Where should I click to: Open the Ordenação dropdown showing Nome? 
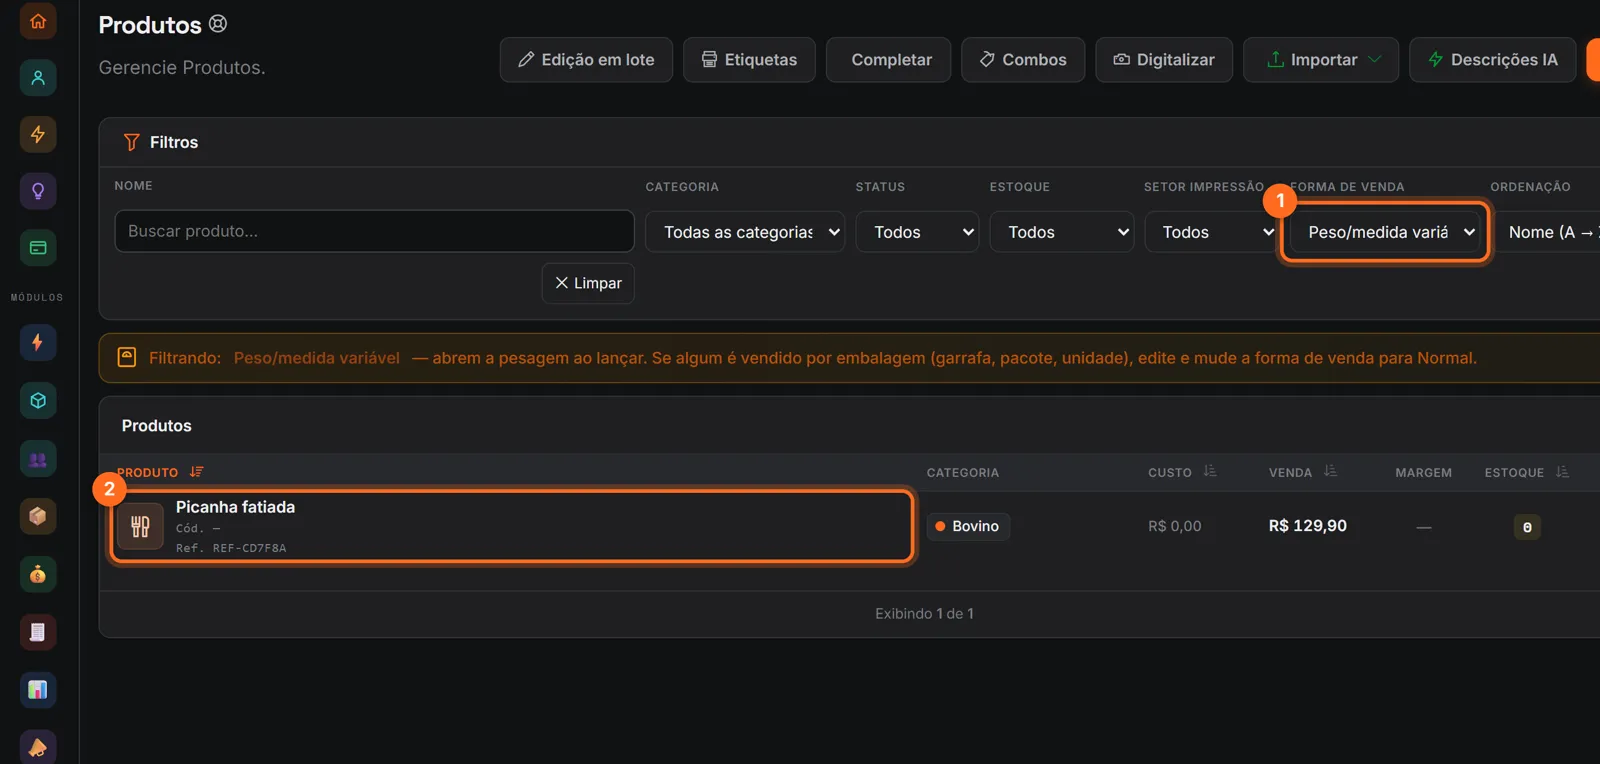click(1547, 231)
